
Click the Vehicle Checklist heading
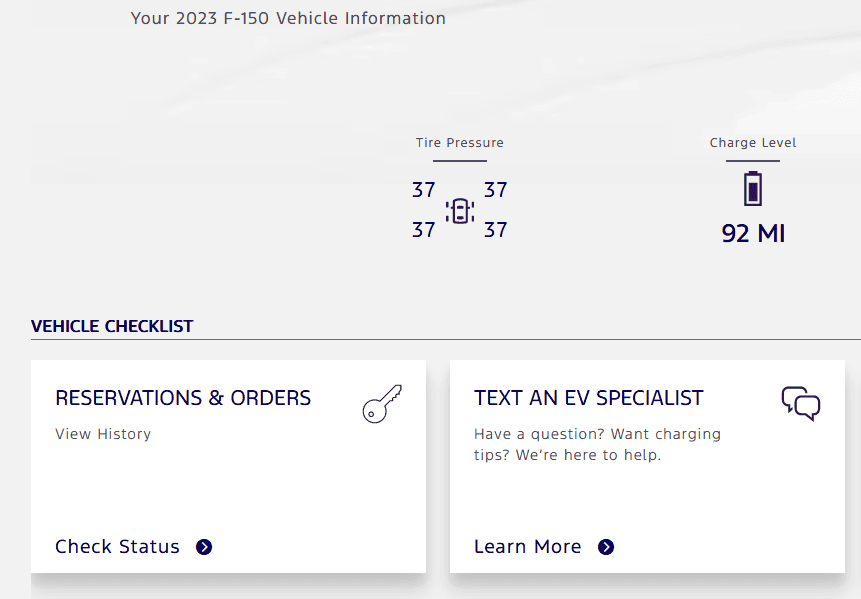point(112,326)
